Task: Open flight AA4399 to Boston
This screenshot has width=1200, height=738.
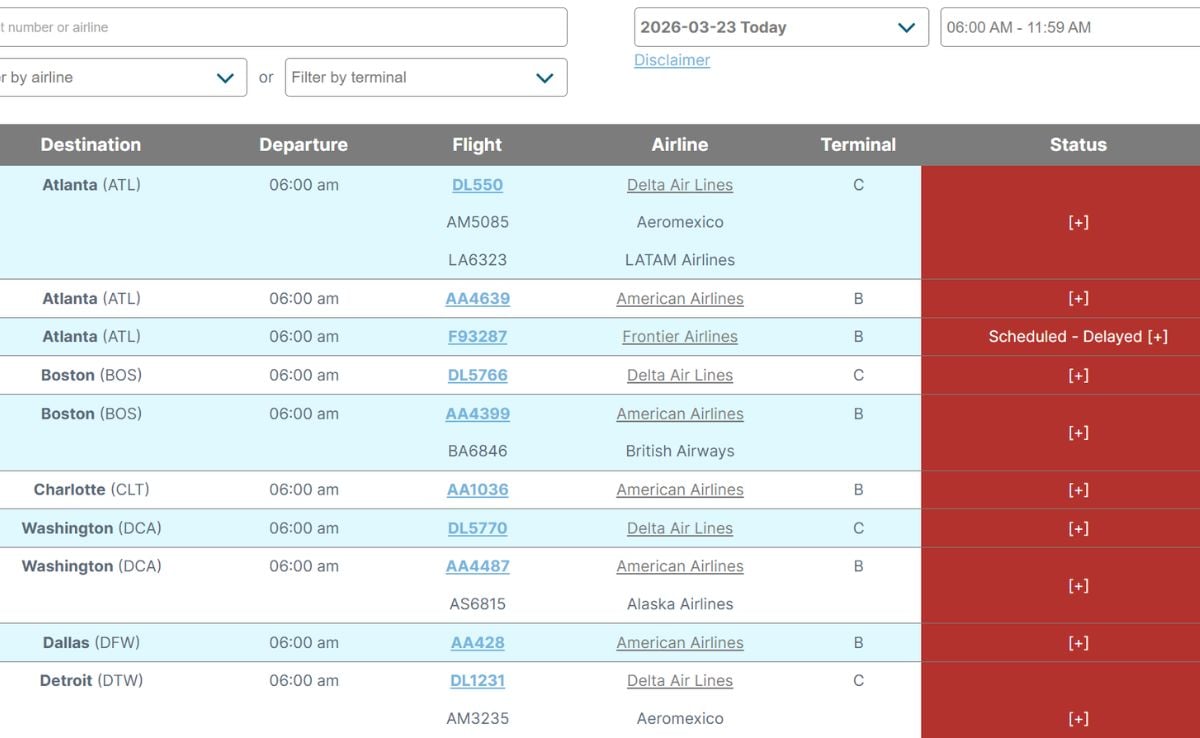Action: pyautogui.click(x=477, y=414)
